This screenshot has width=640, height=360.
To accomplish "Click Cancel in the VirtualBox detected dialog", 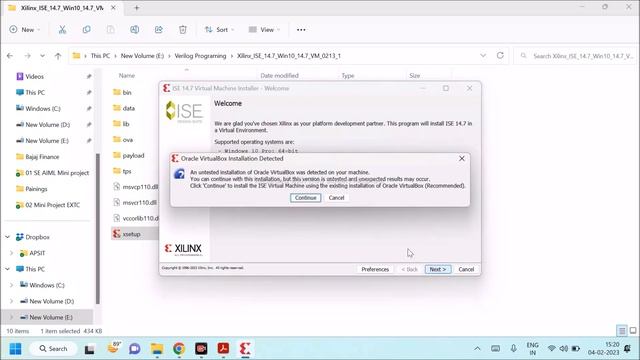I will [336, 198].
